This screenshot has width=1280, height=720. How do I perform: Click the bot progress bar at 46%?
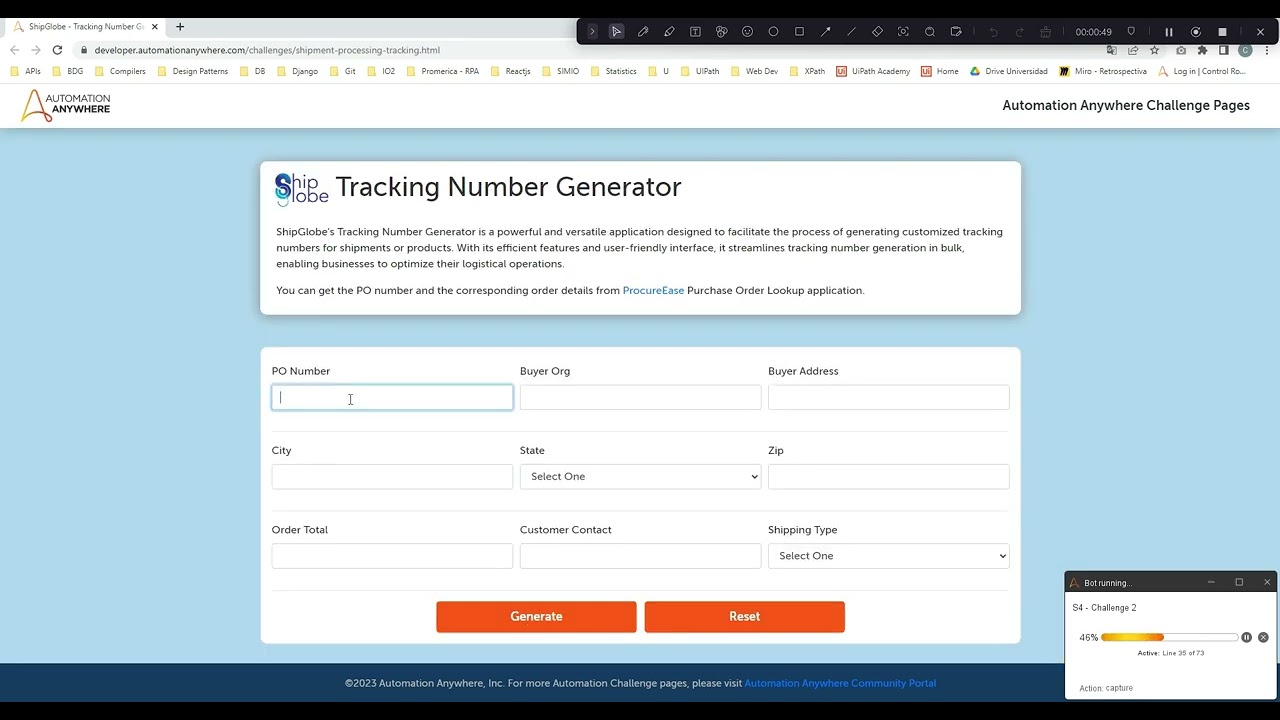click(1169, 637)
